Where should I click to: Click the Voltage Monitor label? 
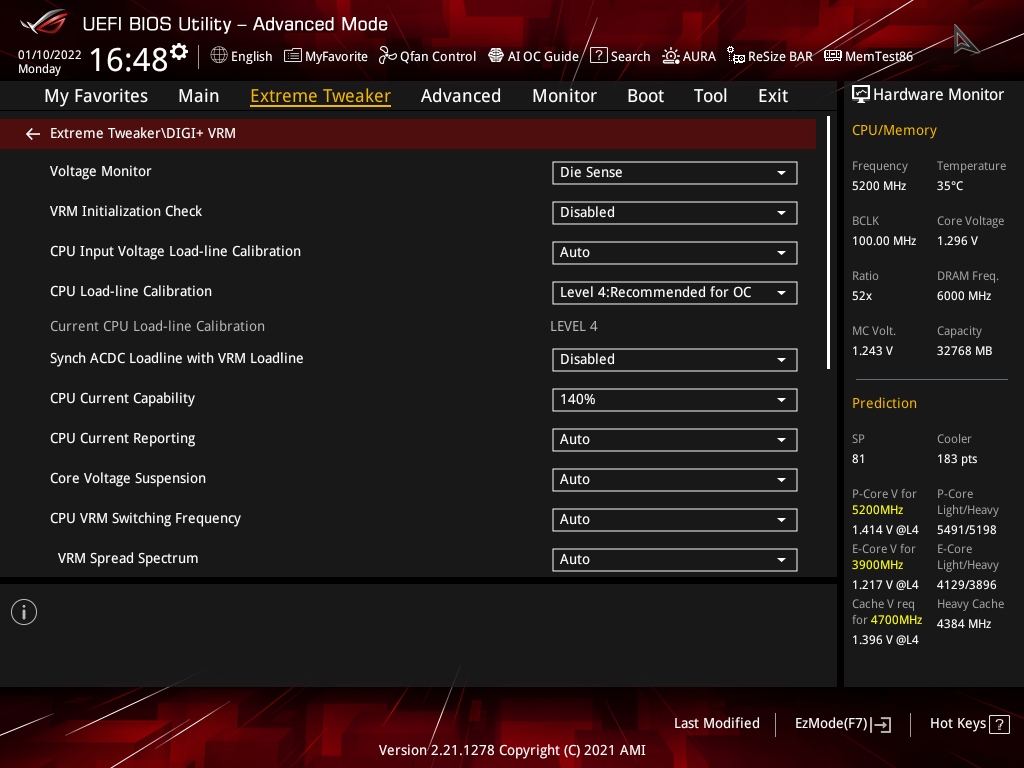[101, 171]
